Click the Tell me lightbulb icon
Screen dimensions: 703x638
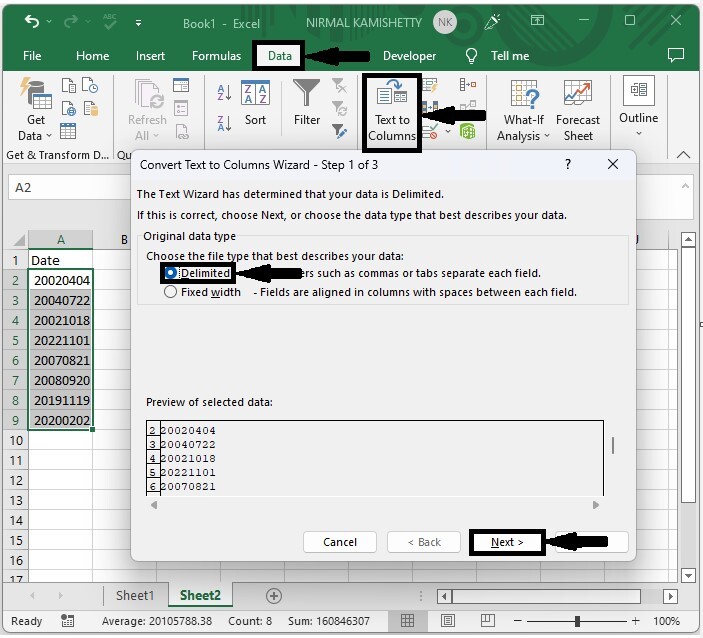pyautogui.click(x=471, y=56)
